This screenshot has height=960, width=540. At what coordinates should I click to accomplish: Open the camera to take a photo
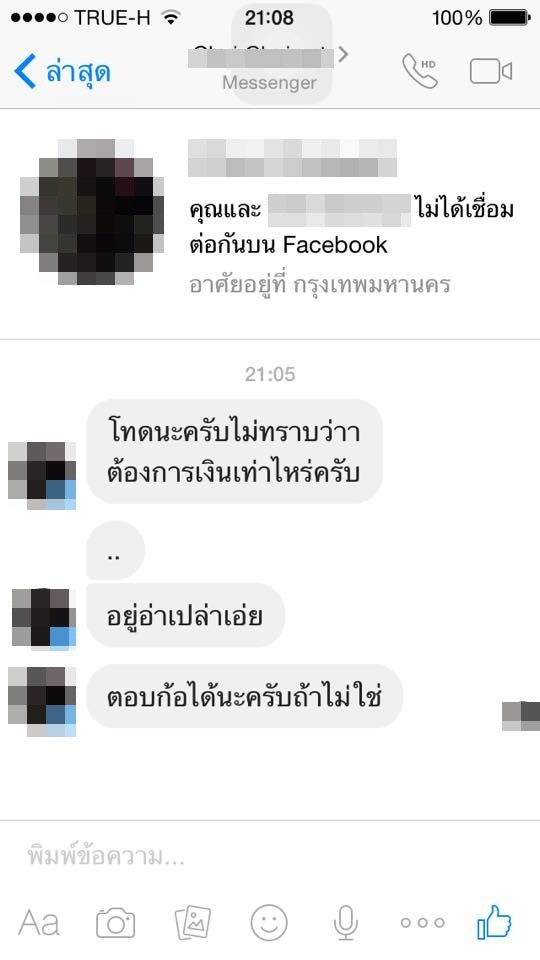tap(116, 923)
